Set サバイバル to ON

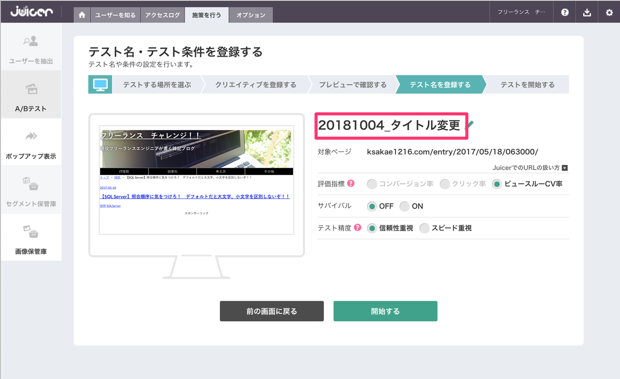click(404, 206)
